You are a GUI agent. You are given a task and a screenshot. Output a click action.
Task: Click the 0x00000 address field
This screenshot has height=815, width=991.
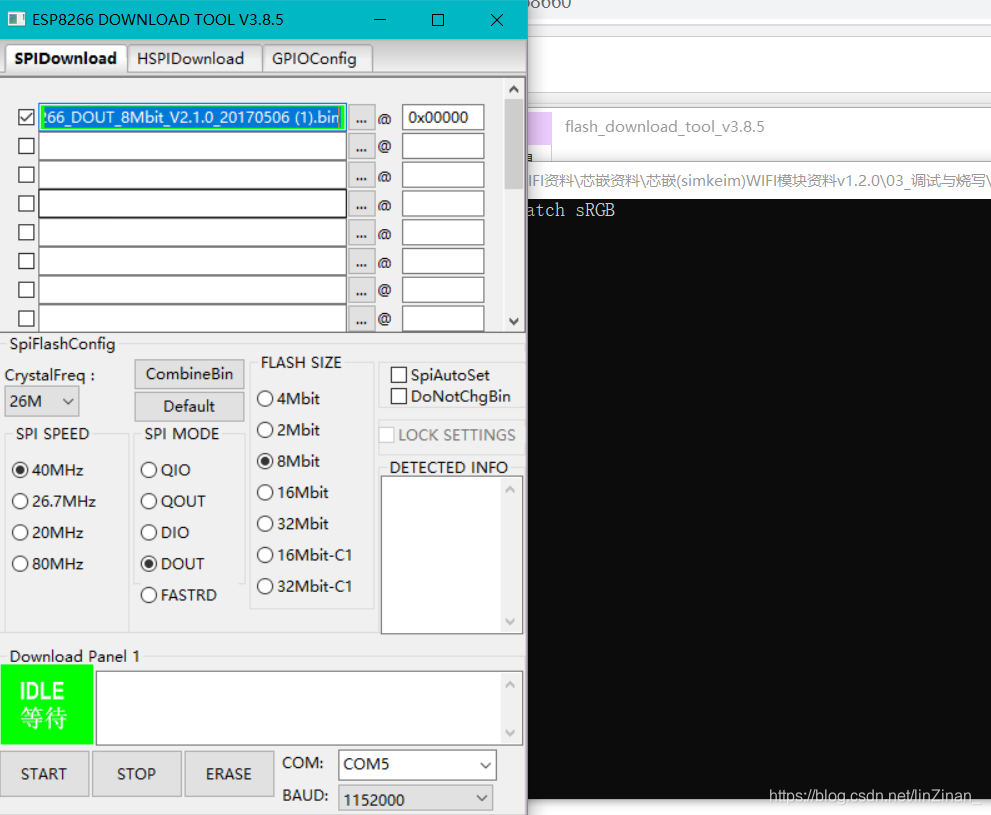(443, 118)
